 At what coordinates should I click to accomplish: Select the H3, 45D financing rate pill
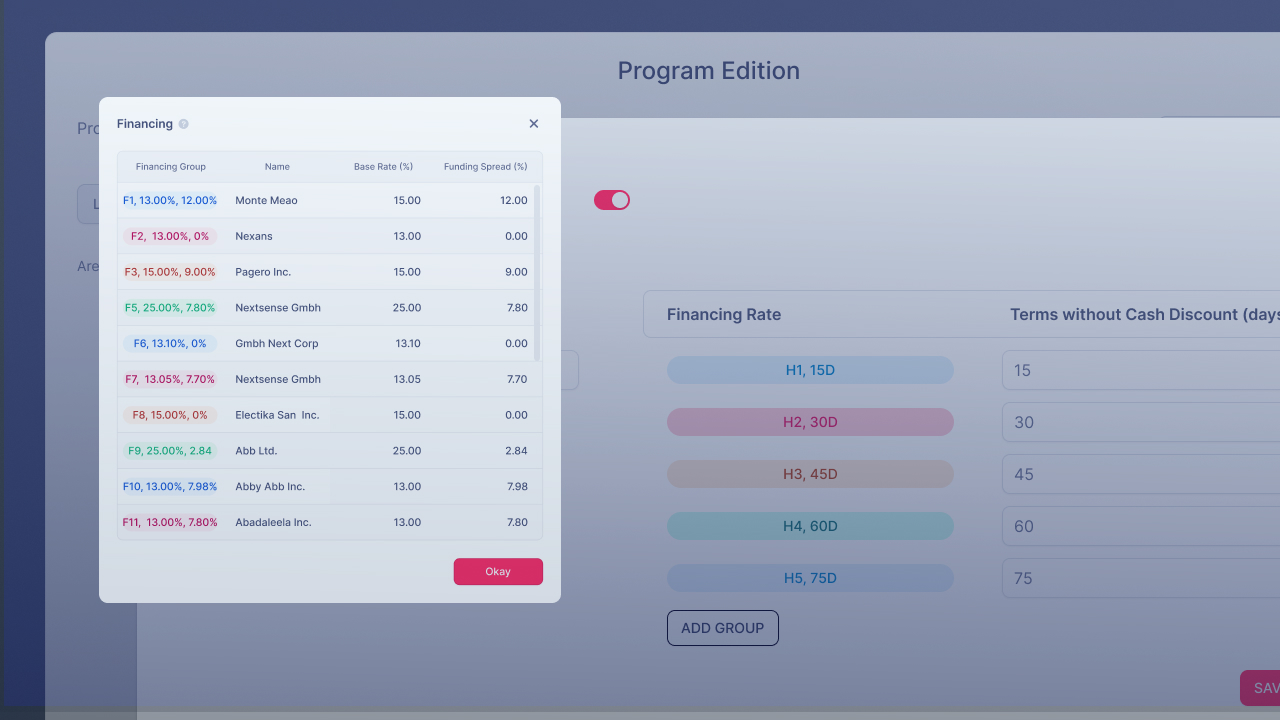point(810,474)
